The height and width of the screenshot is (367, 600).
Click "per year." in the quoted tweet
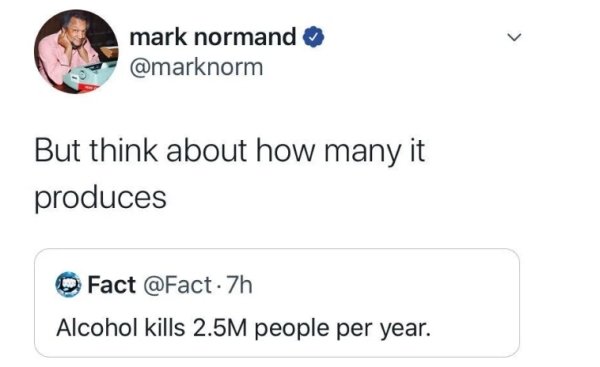383,329
